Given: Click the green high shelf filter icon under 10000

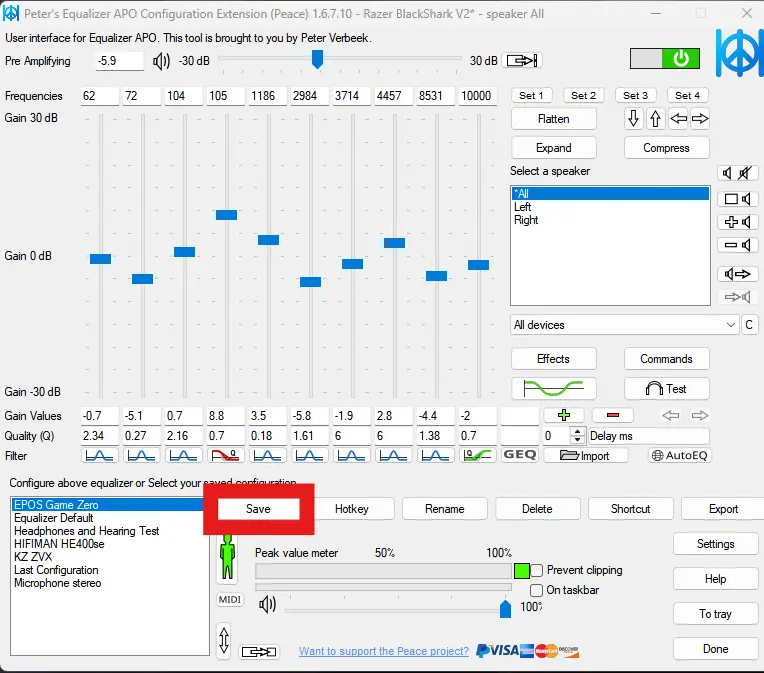Looking at the screenshot, I should (477, 456).
